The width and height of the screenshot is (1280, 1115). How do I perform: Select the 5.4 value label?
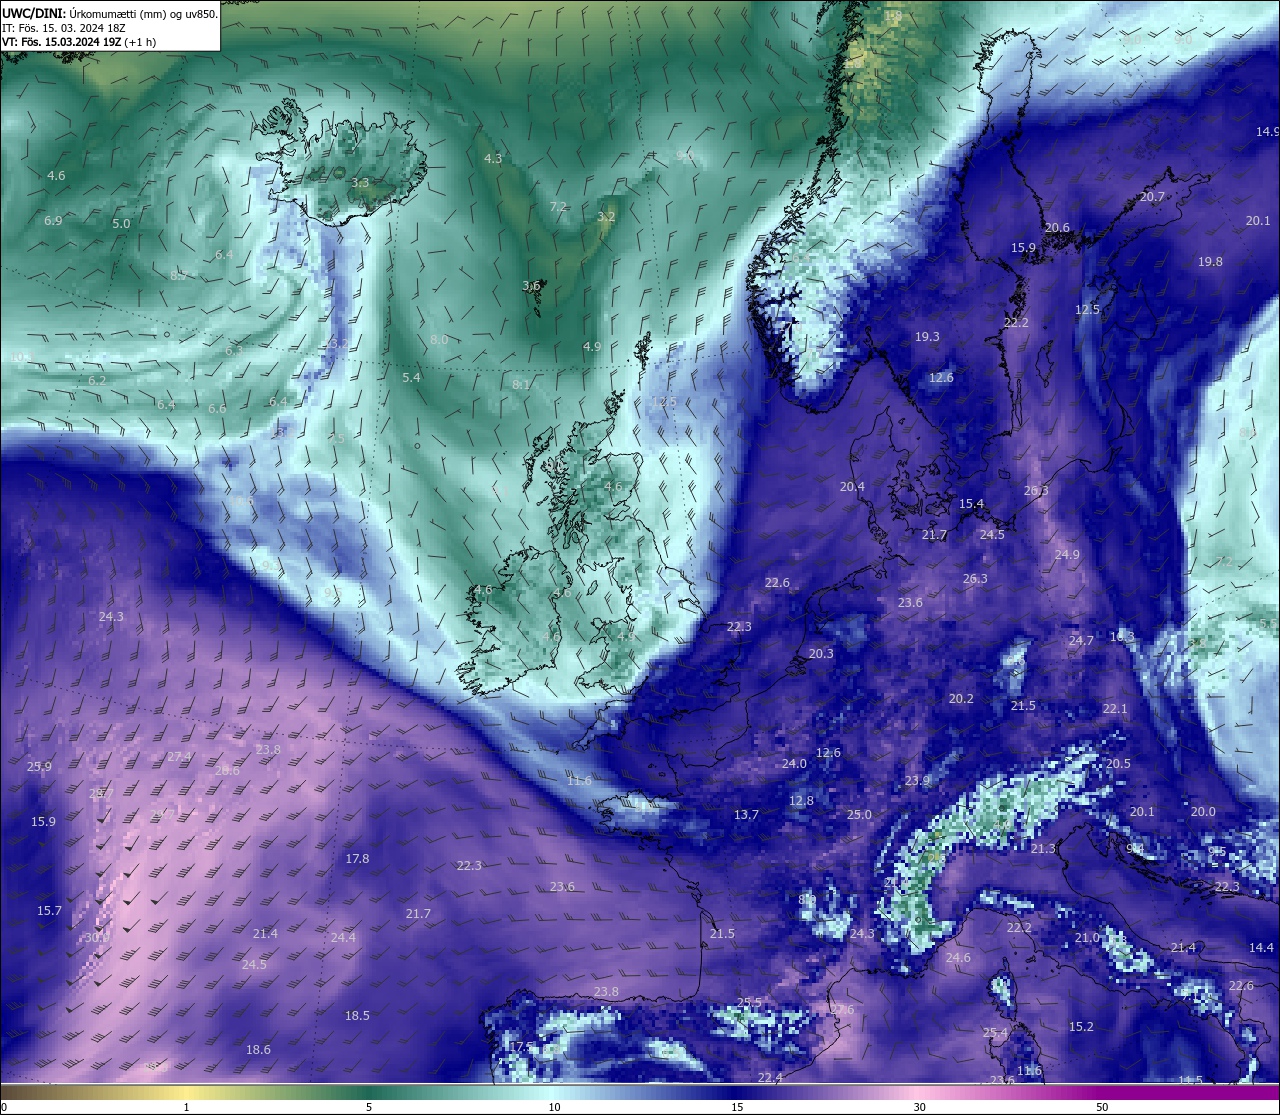click(x=411, y=377)
